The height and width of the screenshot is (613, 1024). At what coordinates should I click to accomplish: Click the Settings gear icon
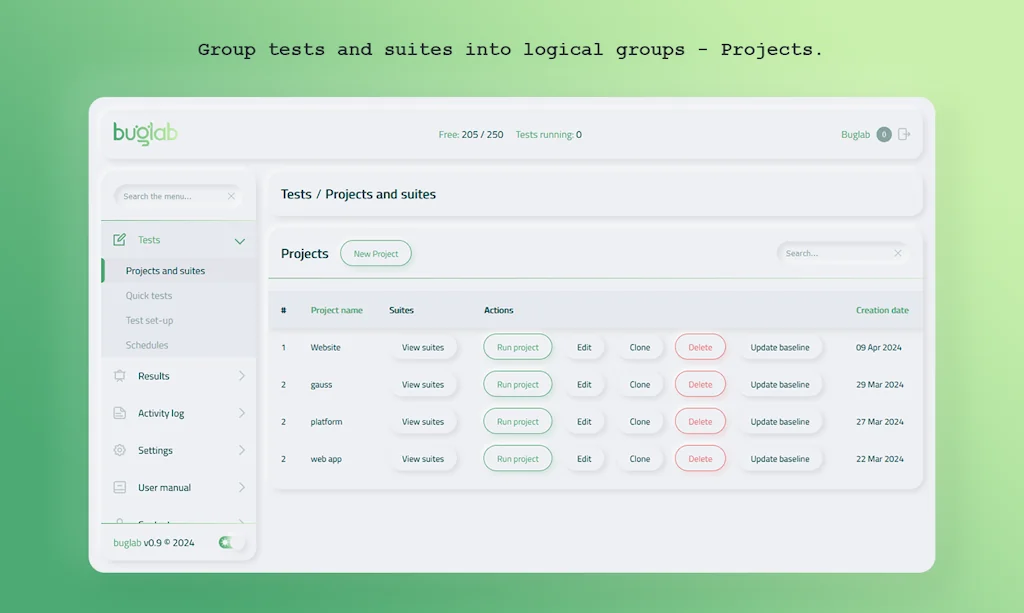(x=120, y=450)
